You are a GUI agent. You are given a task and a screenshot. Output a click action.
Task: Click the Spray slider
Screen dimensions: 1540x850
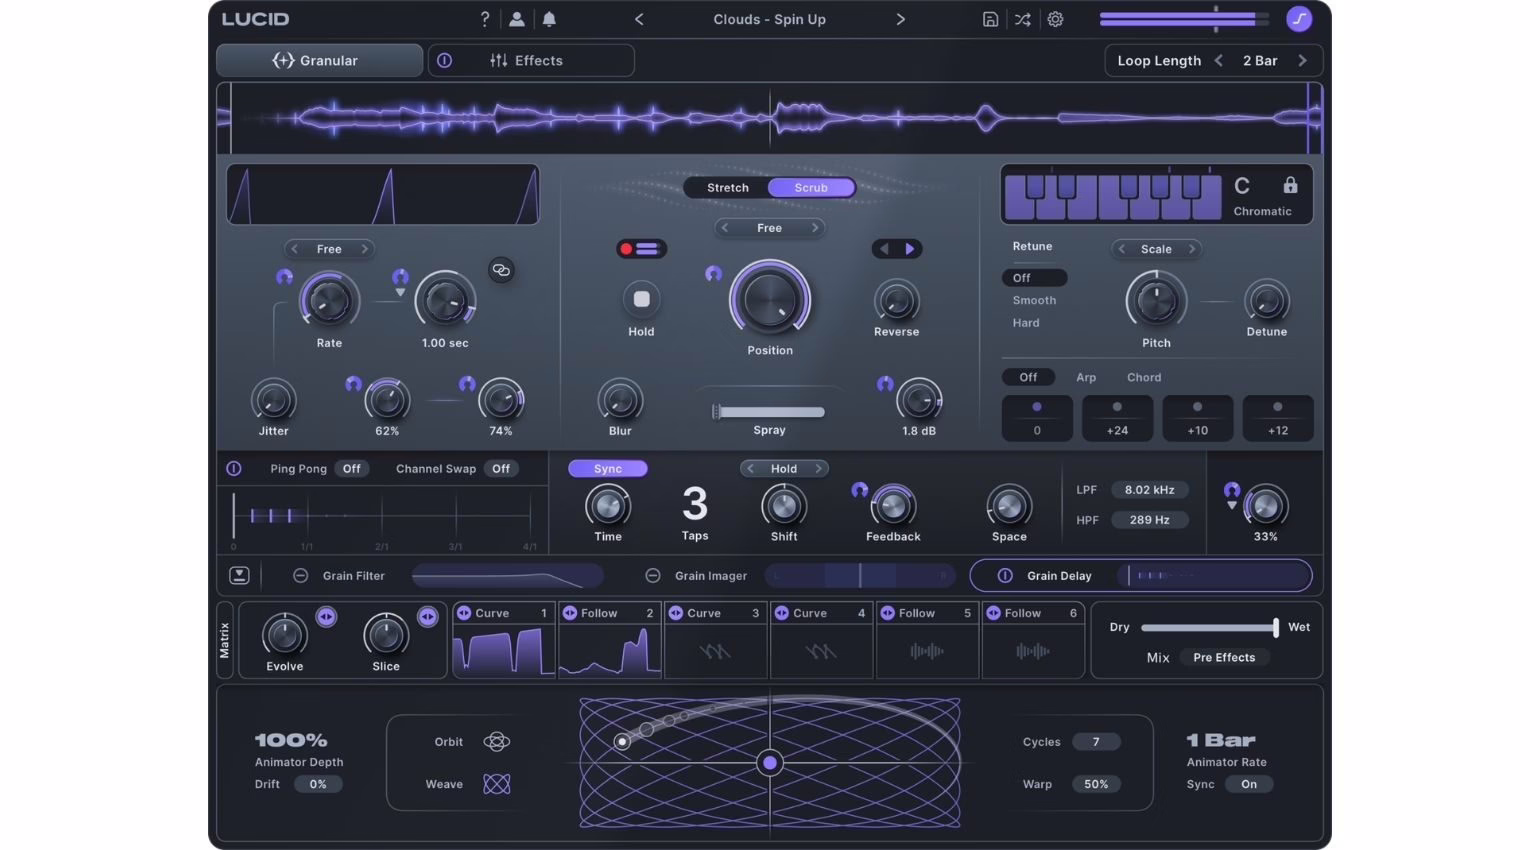pos(769,412)
